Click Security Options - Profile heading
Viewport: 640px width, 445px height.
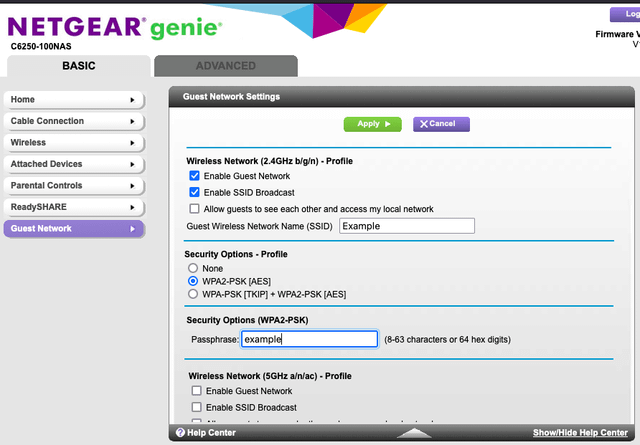(x=236, y=254)
